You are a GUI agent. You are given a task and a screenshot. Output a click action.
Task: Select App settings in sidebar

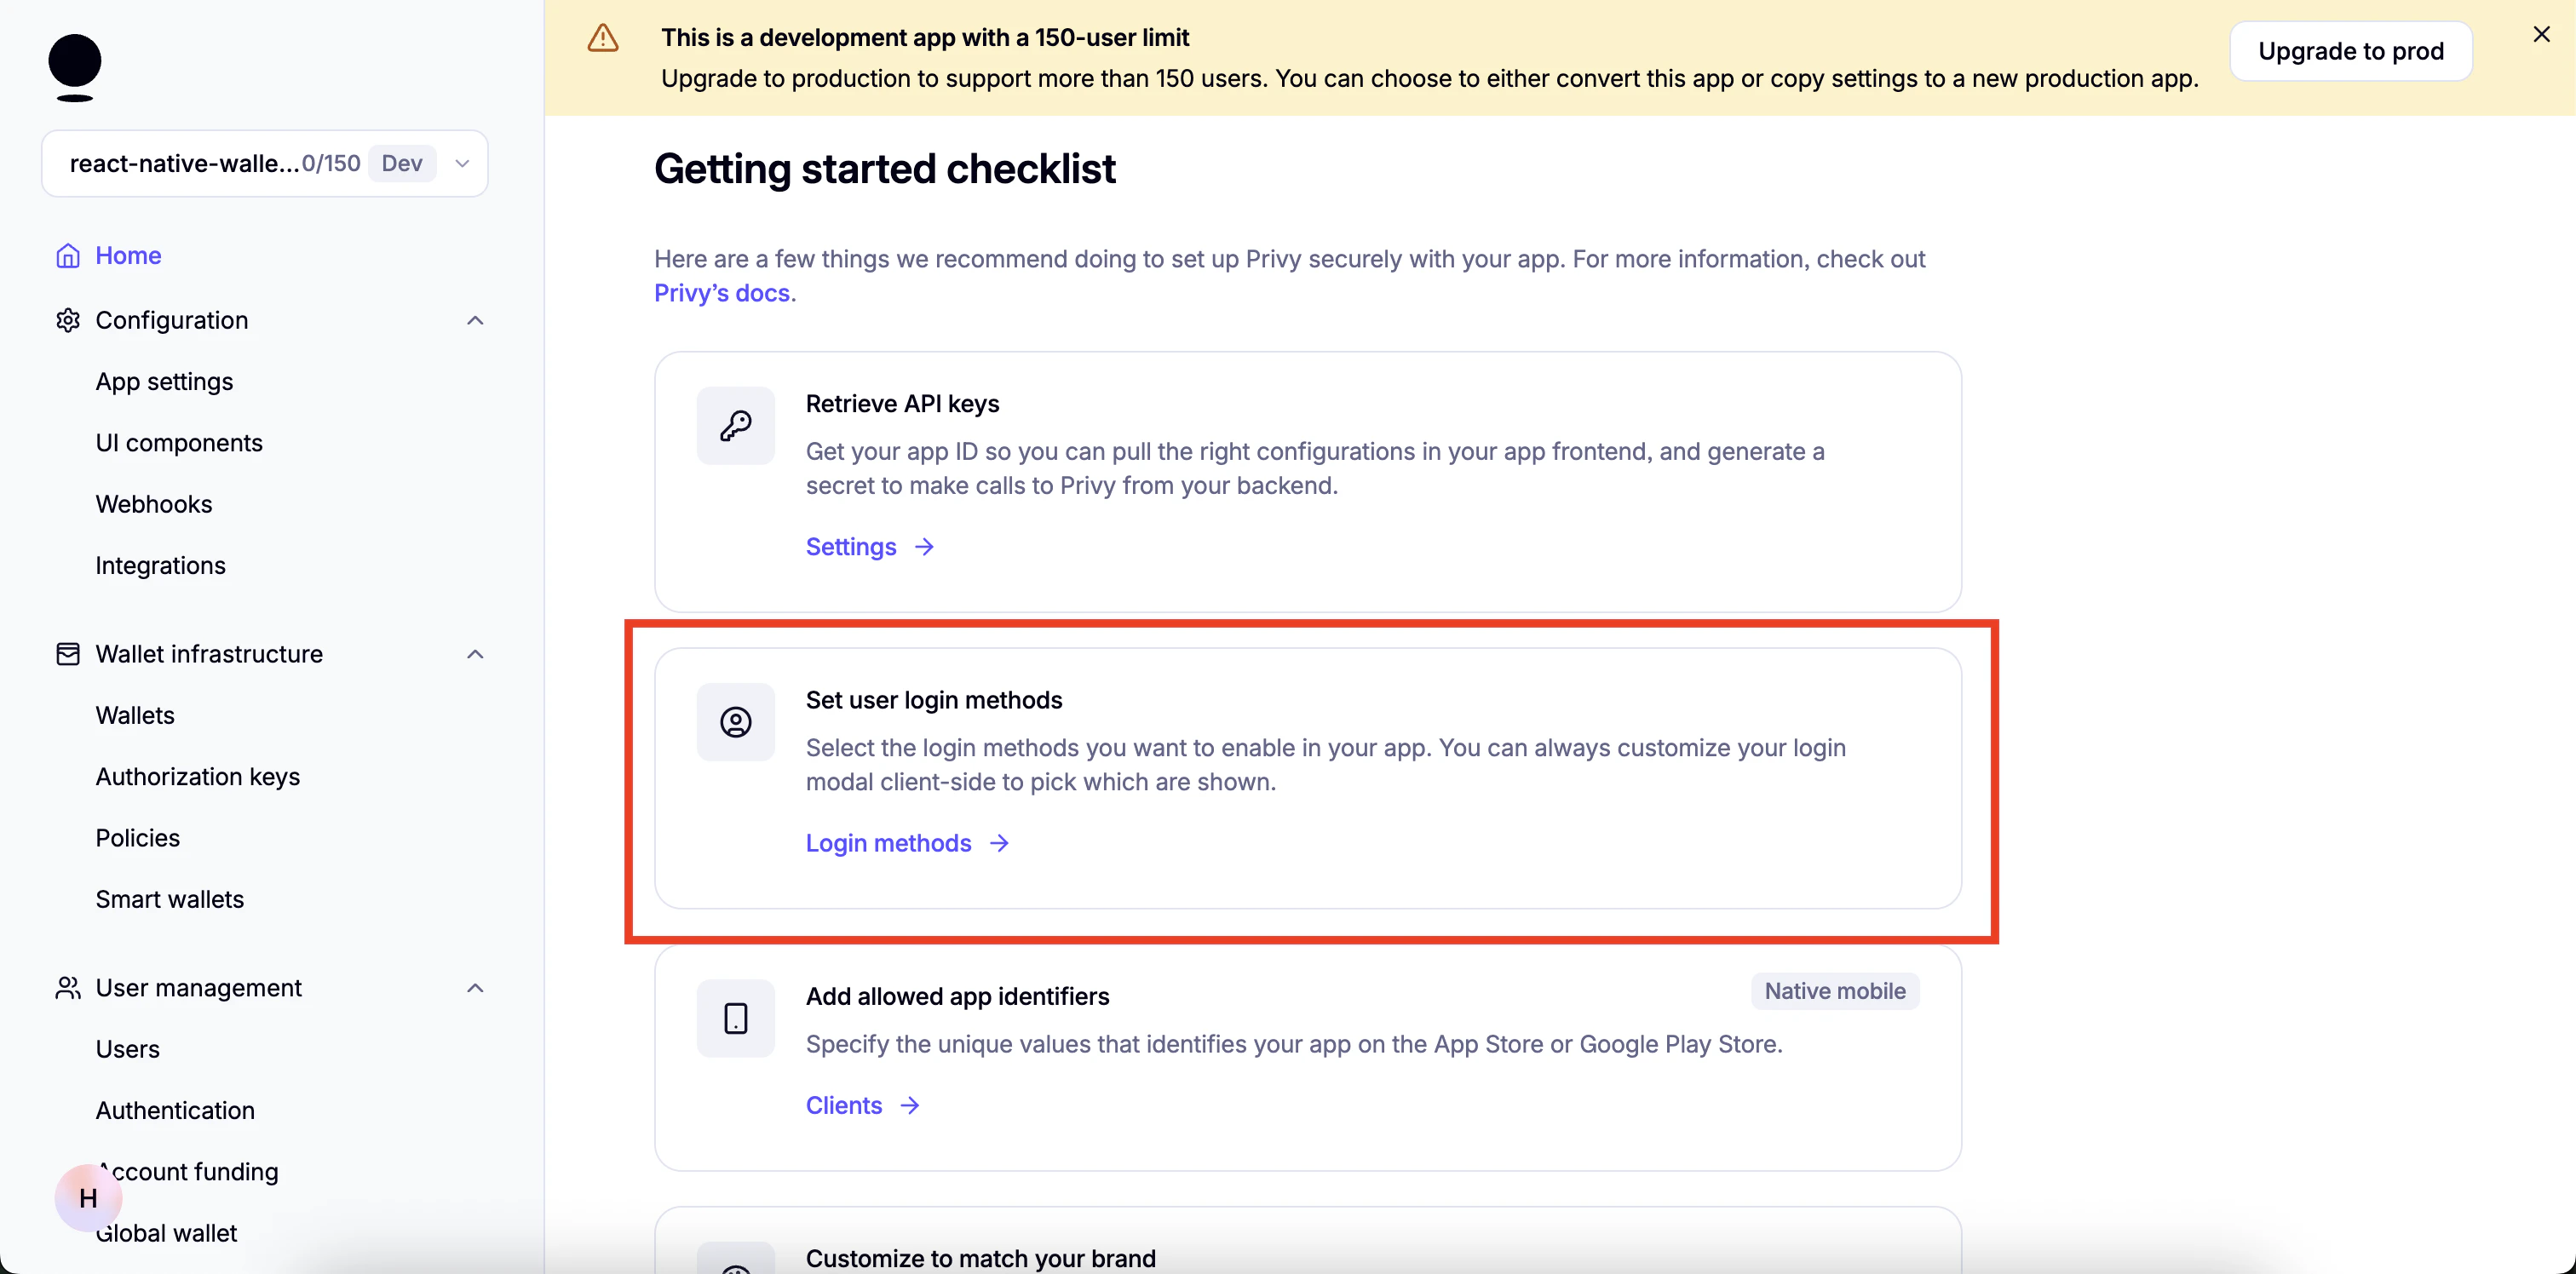(x=164, y=381)
